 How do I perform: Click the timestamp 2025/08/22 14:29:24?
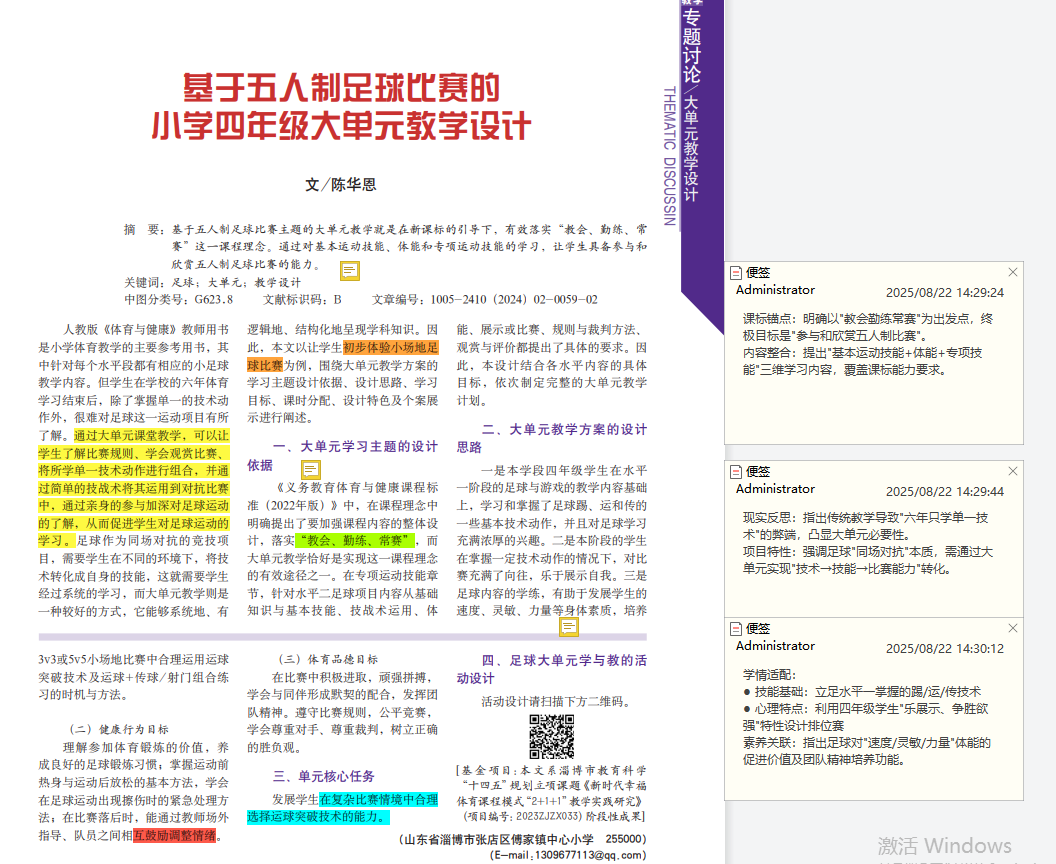[x=945, y=293]
